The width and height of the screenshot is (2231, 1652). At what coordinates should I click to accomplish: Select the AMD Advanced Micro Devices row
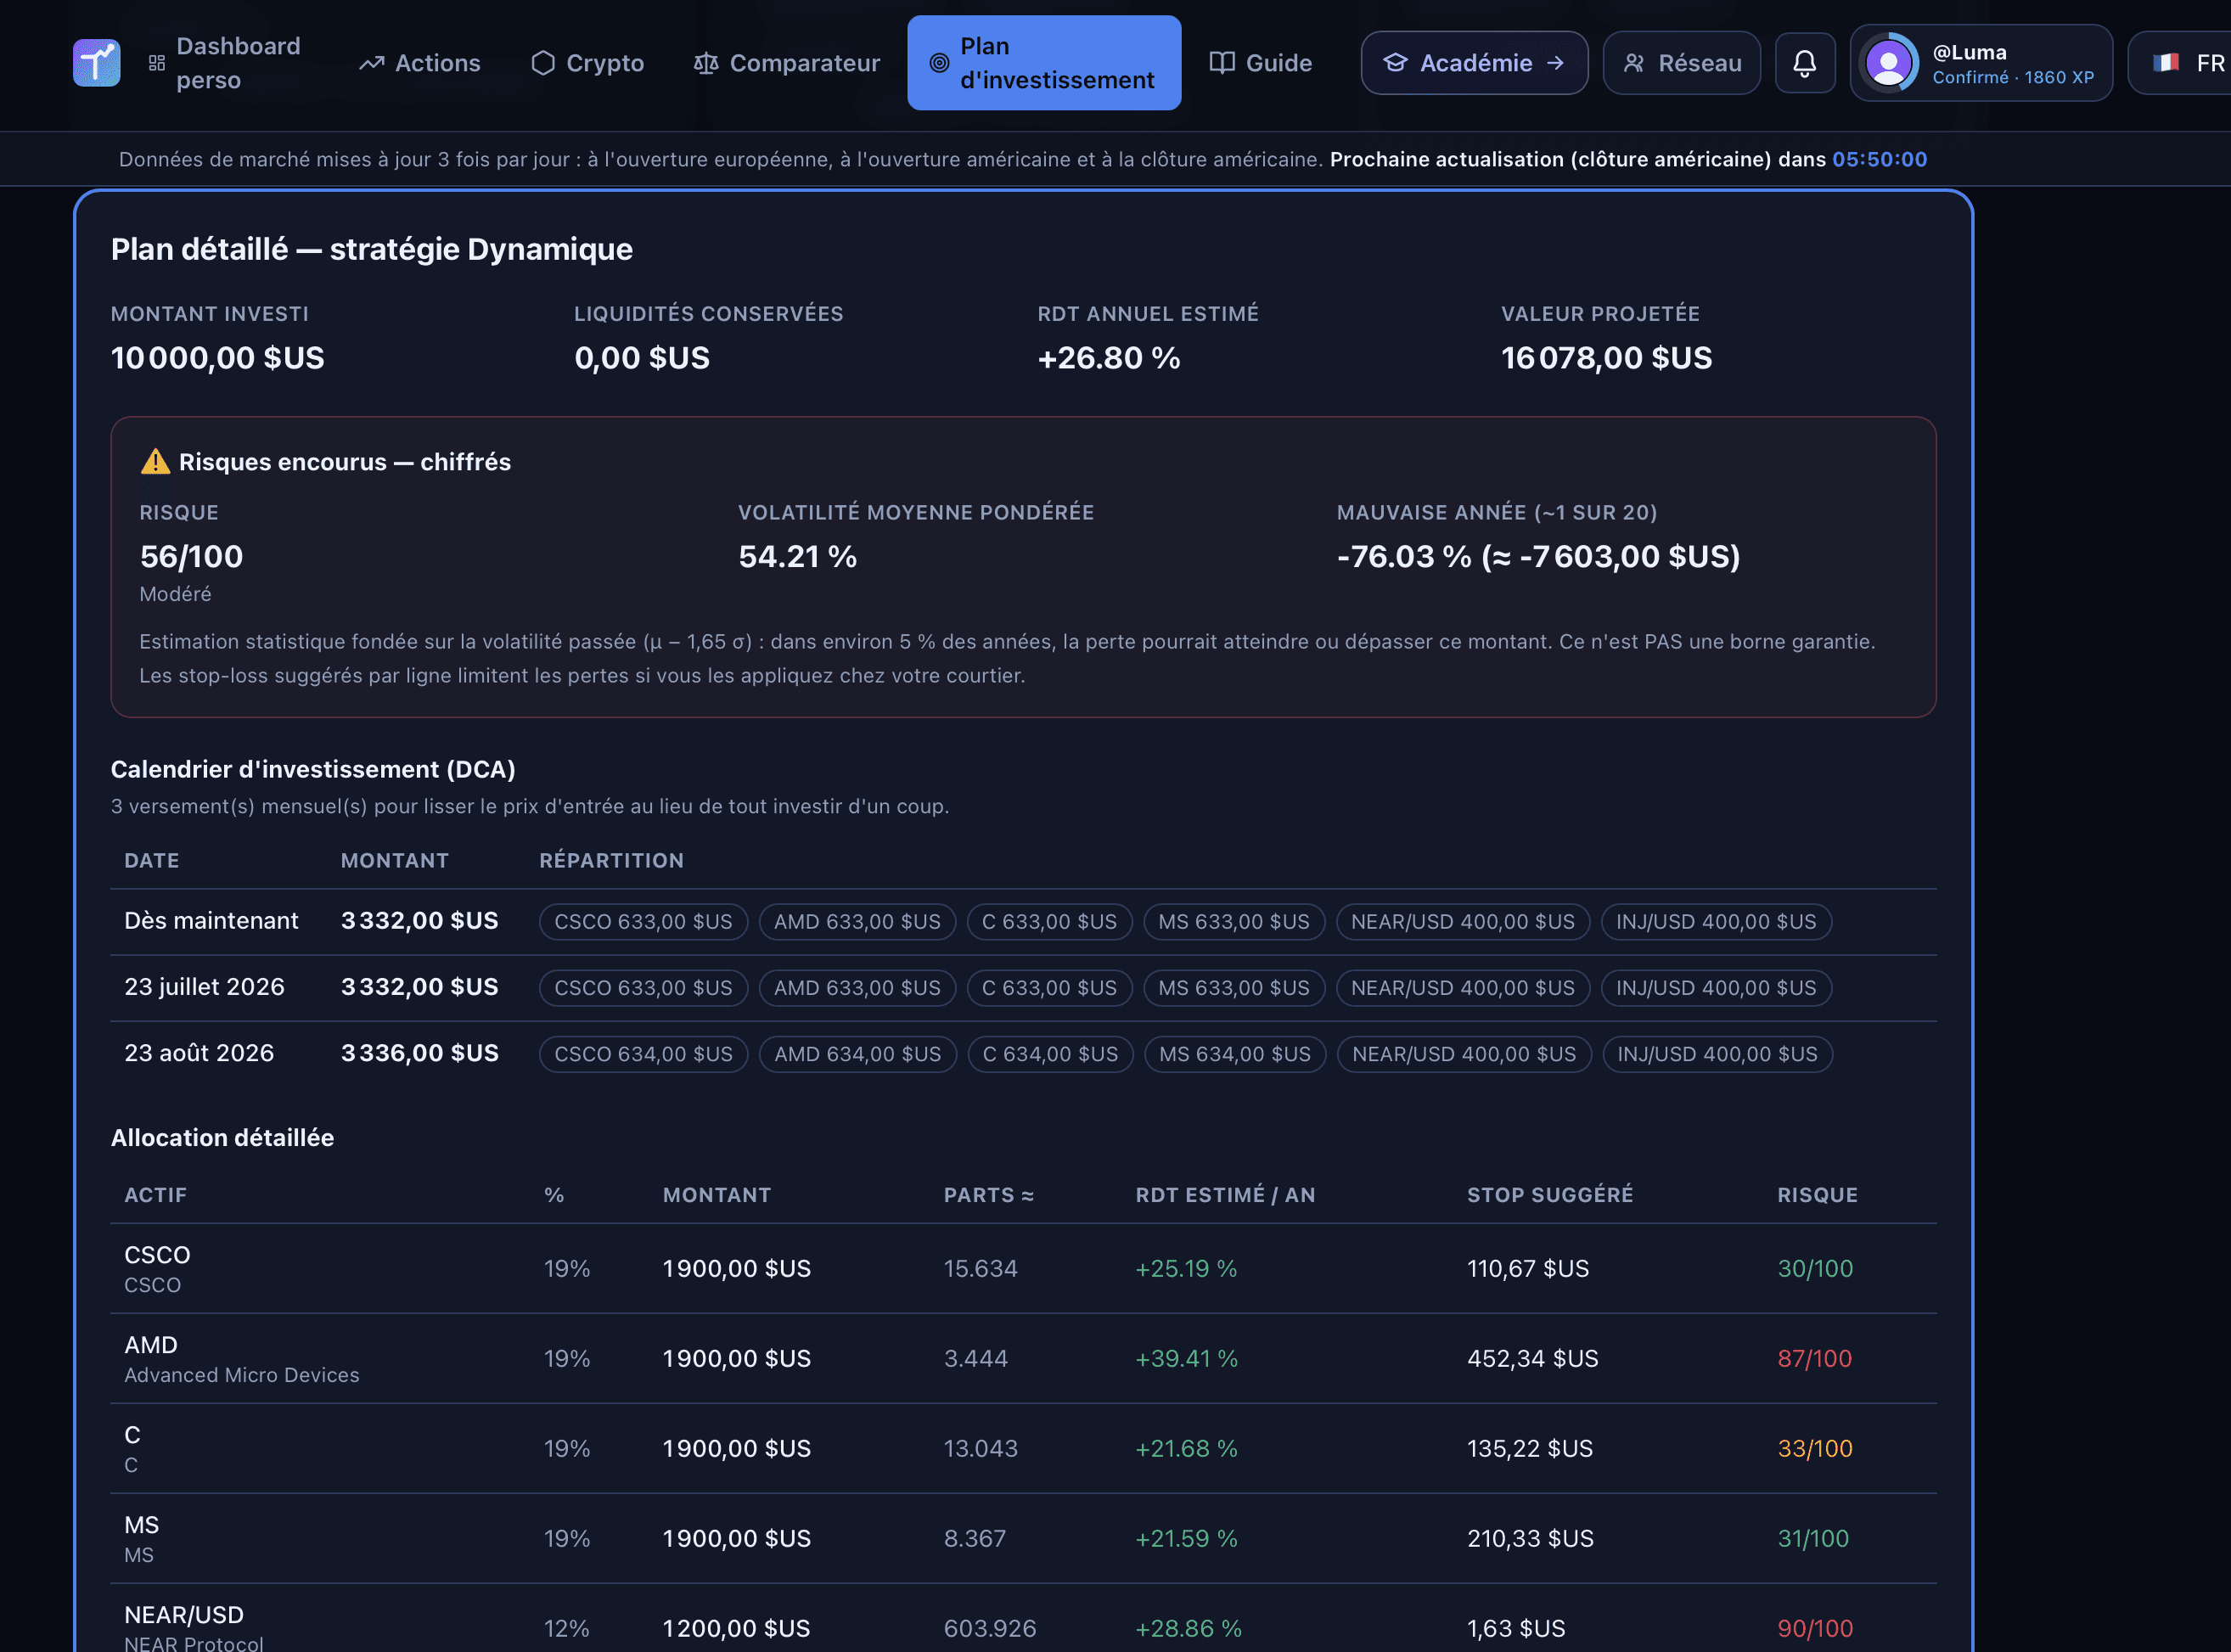[x=1023, y=1358]
